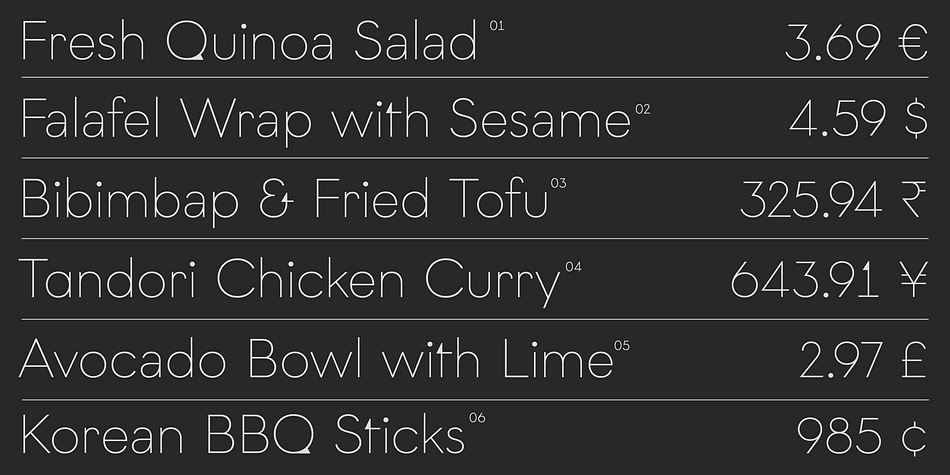Image resolution: width=950 pixels, height=475 pixels.
Task: Click the dollar sign symbol
Action: click(915, 119)
